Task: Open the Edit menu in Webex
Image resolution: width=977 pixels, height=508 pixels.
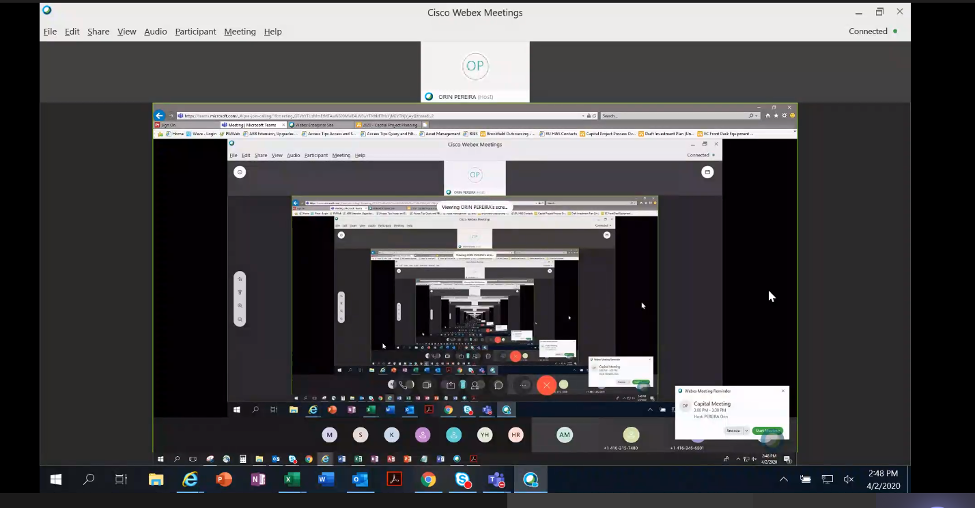Action: click(72, 32)
